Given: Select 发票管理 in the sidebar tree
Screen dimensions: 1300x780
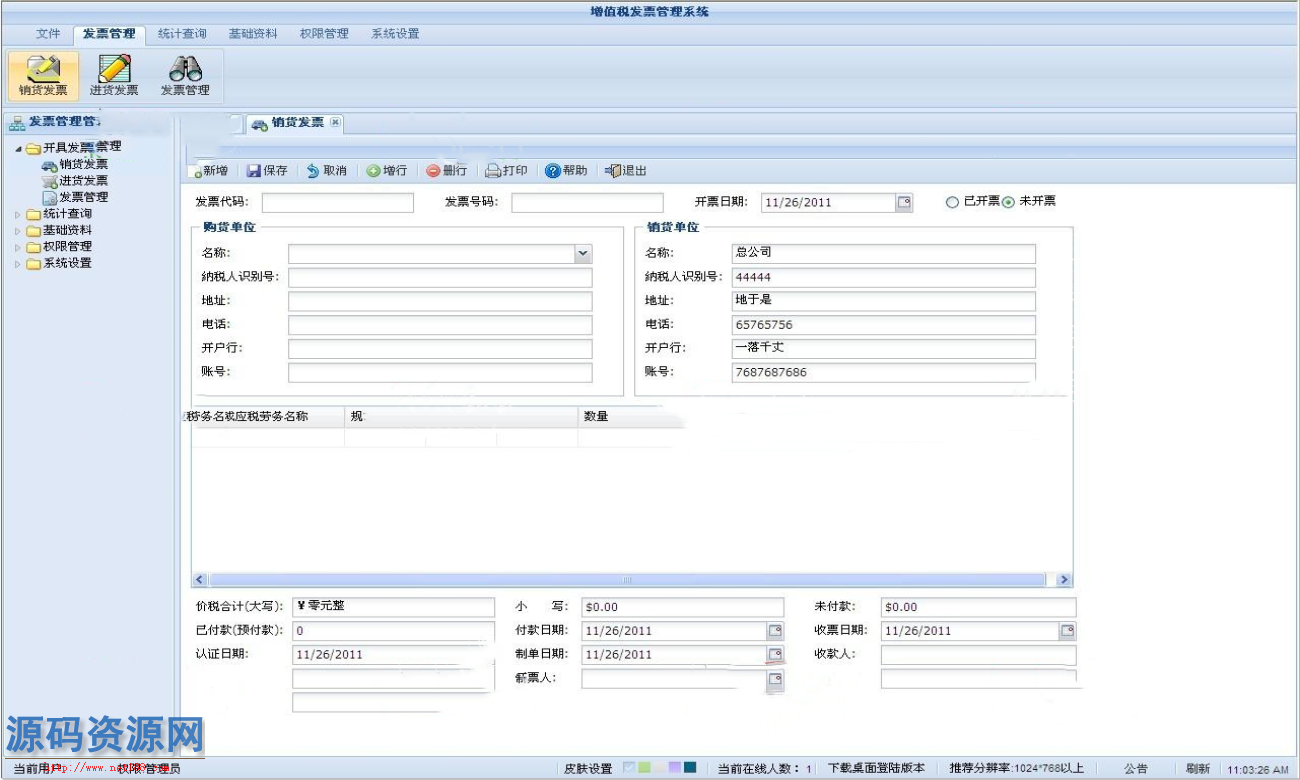Looking at the screenshot, I should [x=84, y=197].
